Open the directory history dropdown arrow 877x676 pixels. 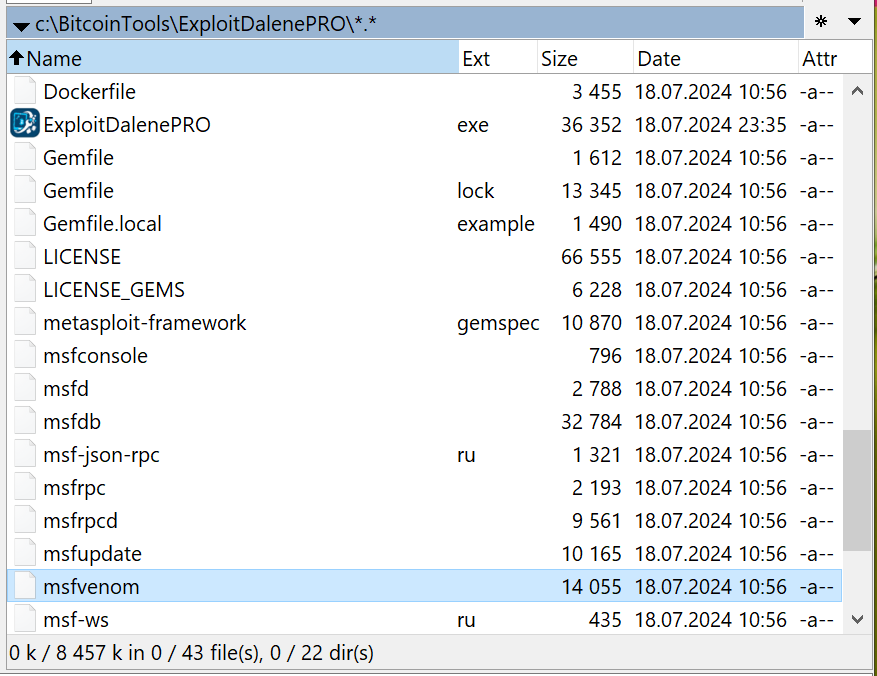click(854, 22)
